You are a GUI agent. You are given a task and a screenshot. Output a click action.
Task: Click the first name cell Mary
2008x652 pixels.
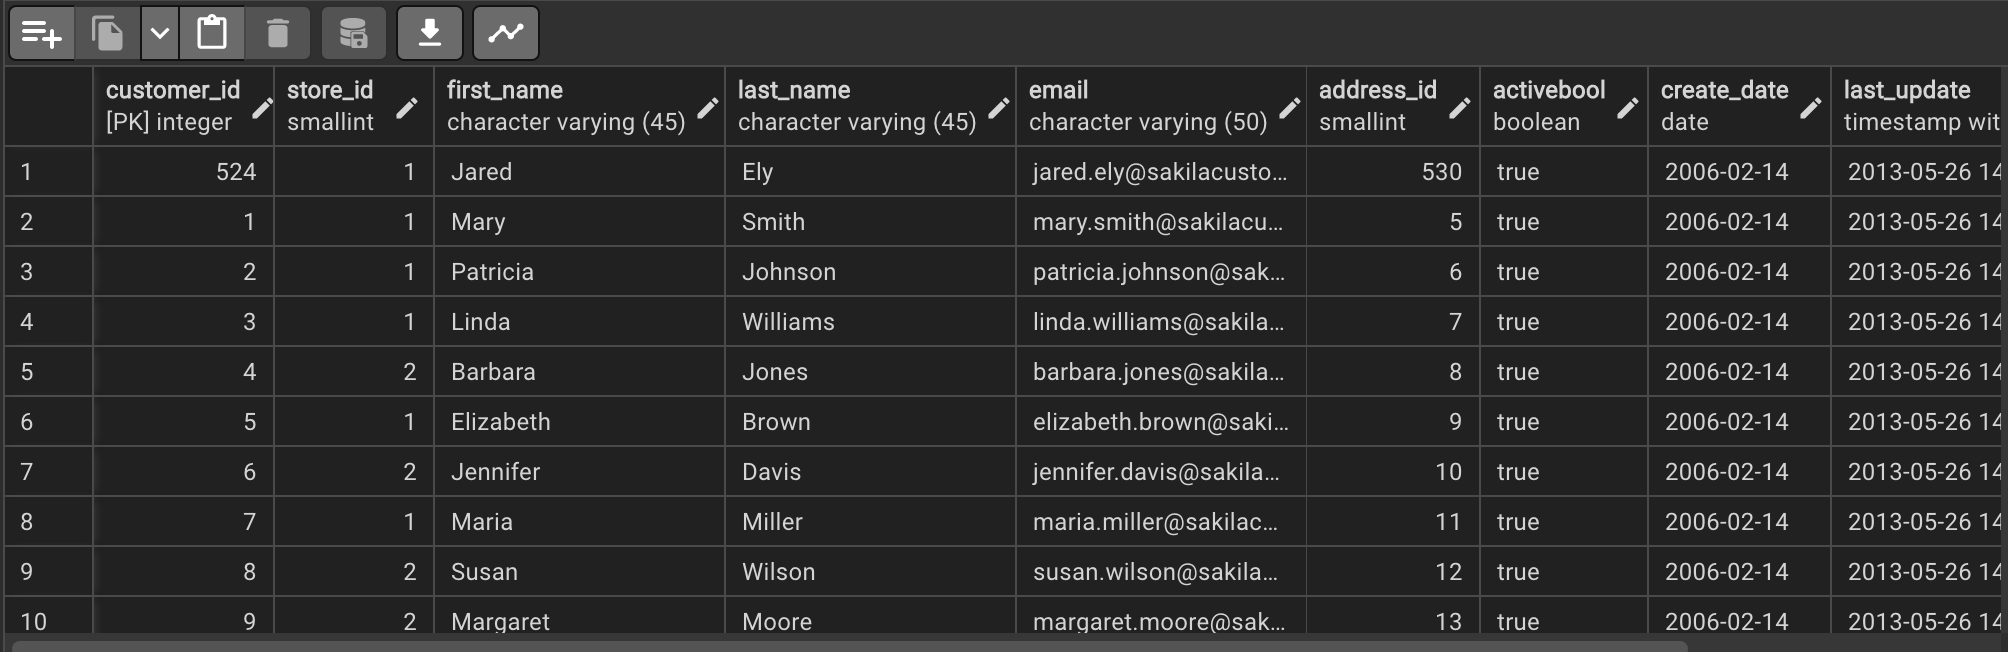580,222
